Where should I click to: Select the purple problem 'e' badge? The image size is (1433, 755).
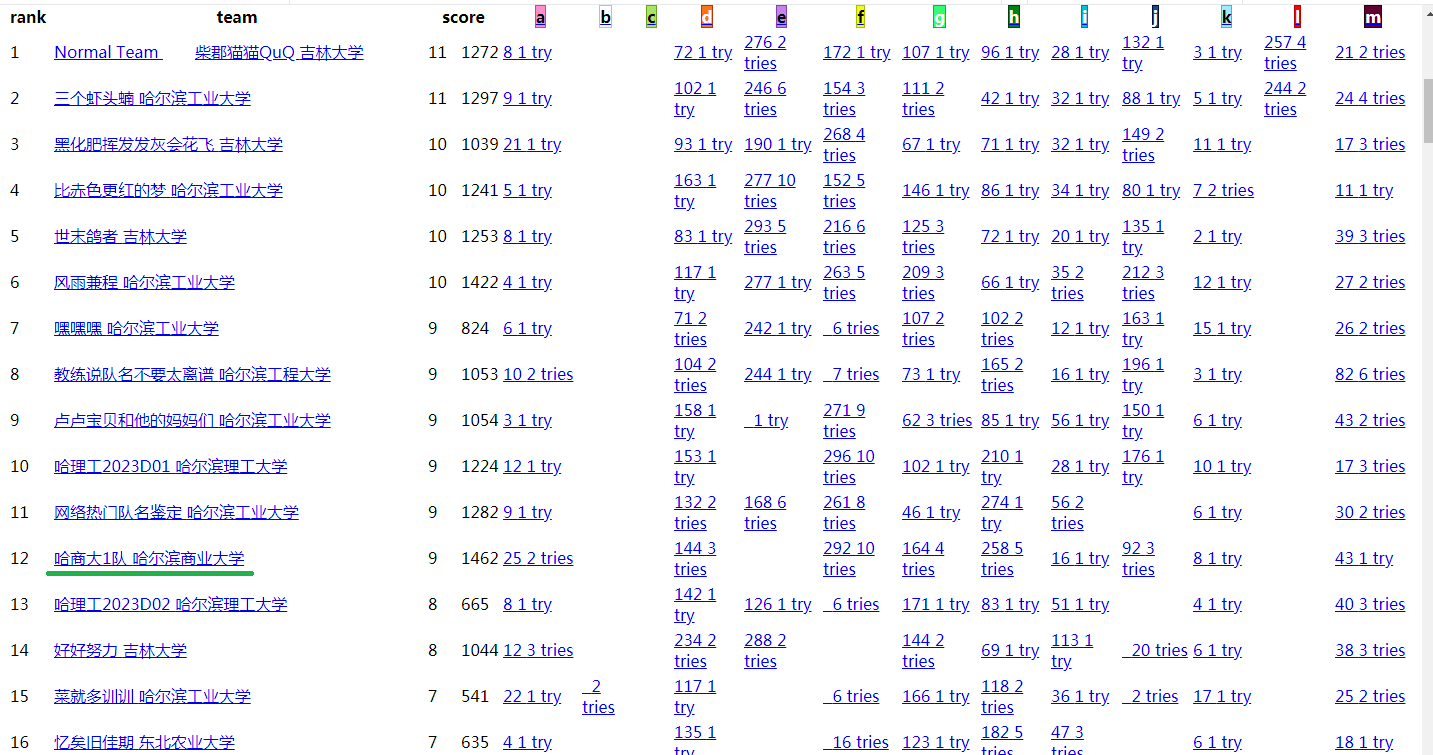coord(781,17)
